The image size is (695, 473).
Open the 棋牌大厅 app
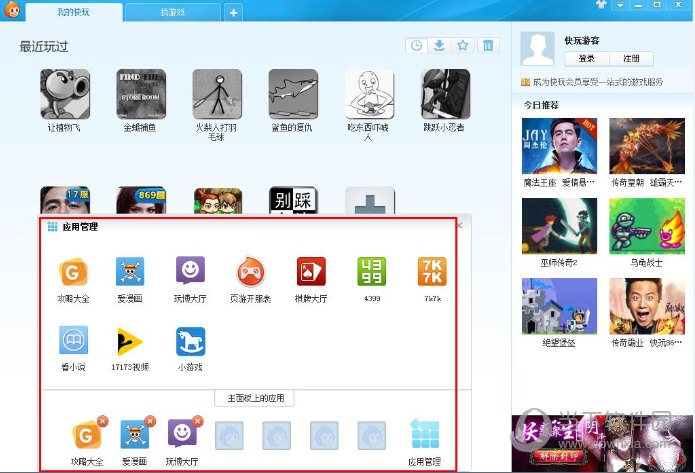coord(311,272)
